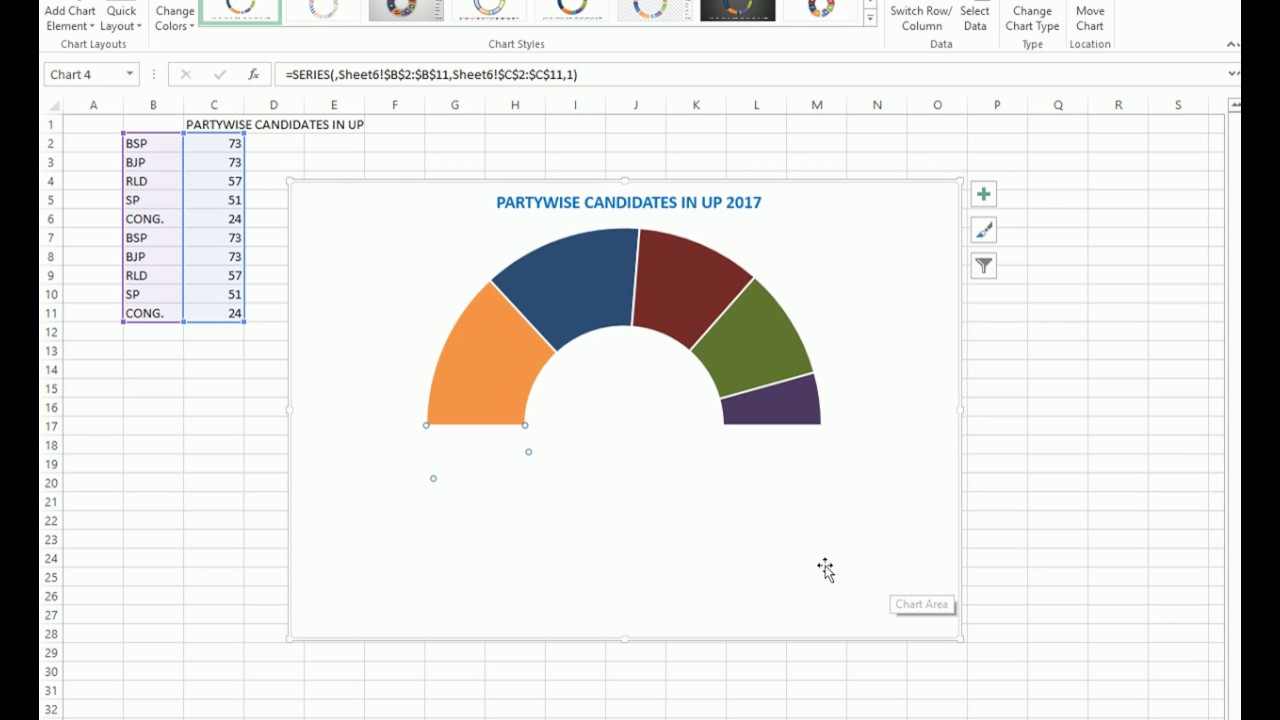Select row 30 header

click(51, 671)
